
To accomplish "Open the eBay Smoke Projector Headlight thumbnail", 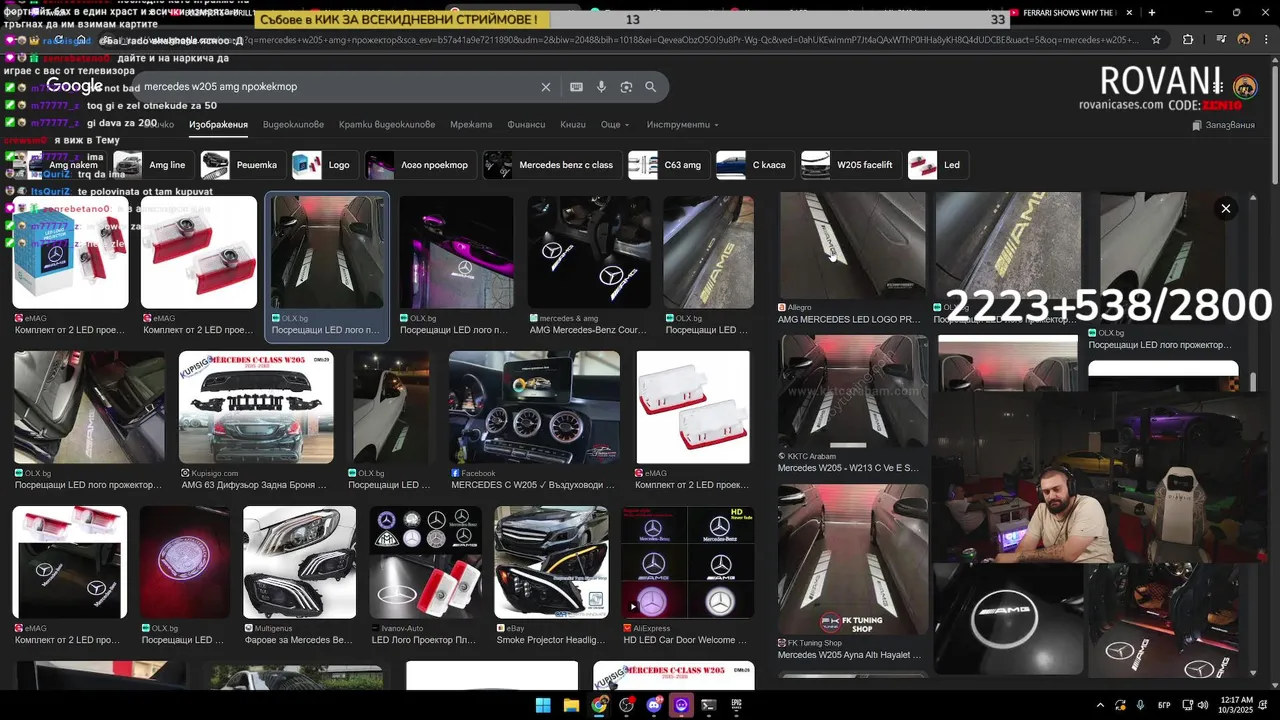I will coord(551,562).
